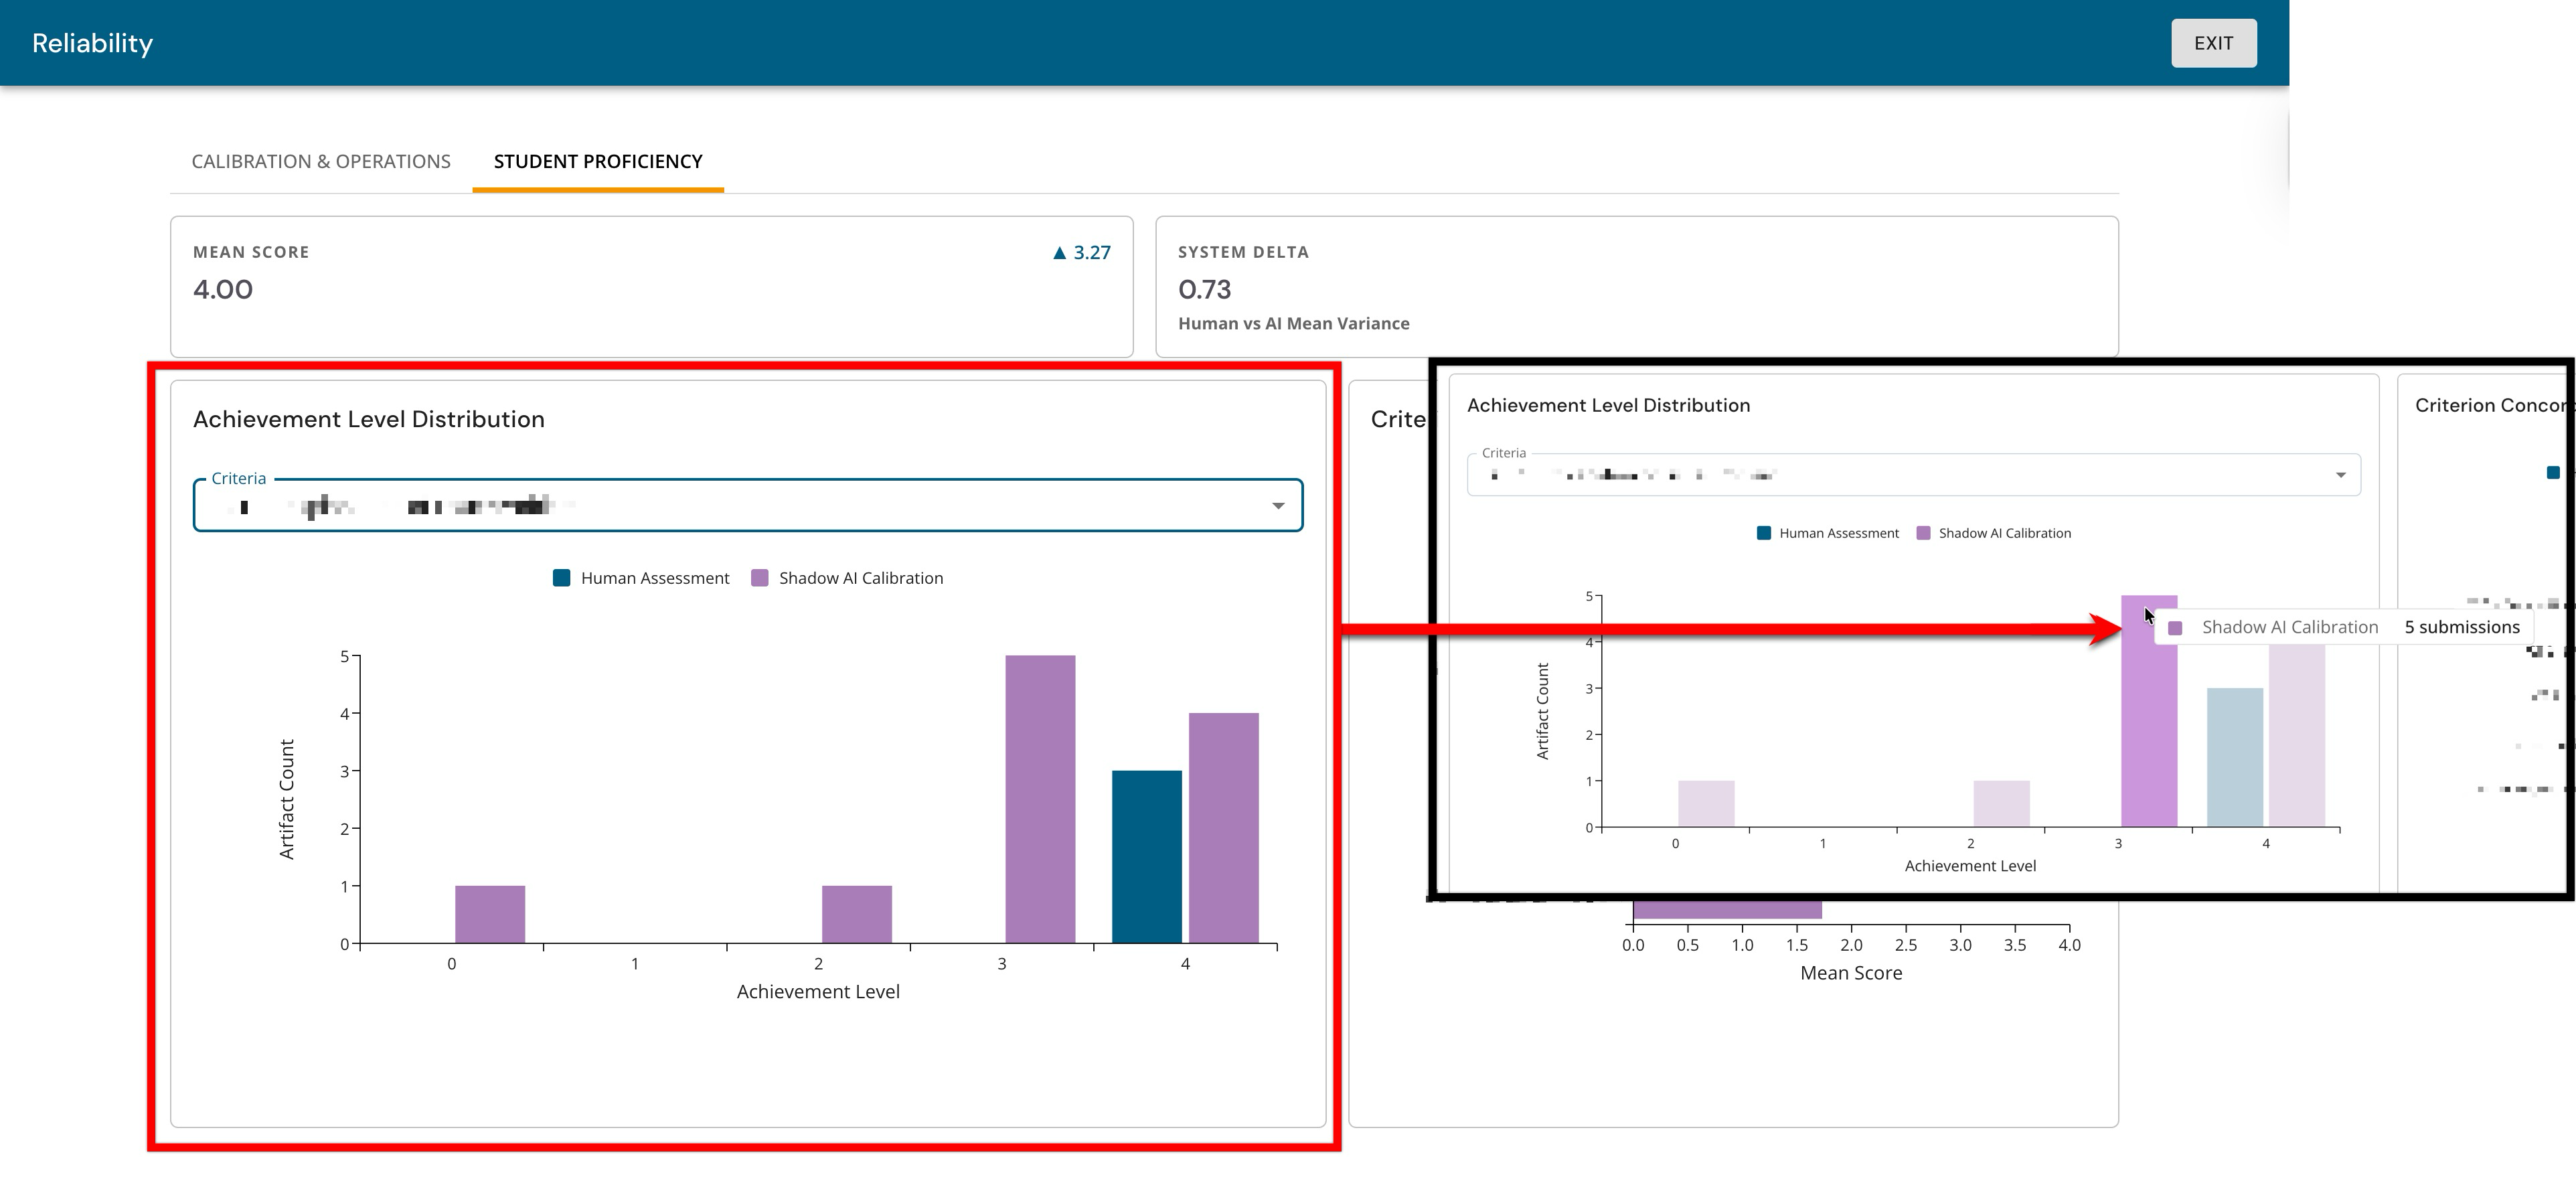
Task: Select the Student Proficiency tab
Action: click(598, 161)
